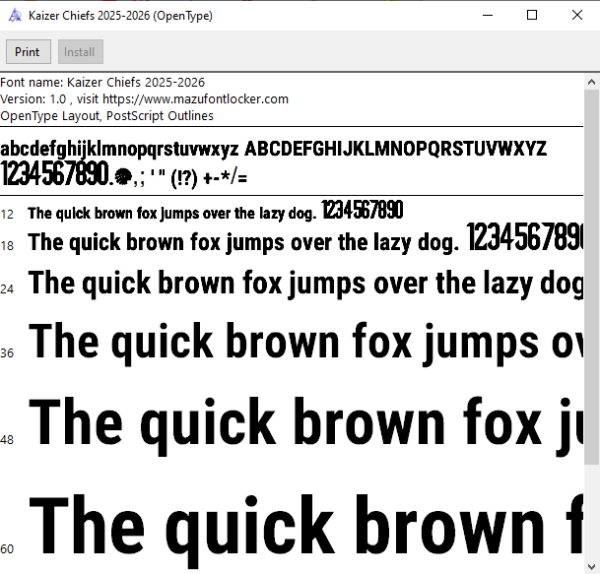Click the "OpenType Layout, PostScript Outlines" line
This screenshot has height=574, width=600.
(x=107, y=116)
